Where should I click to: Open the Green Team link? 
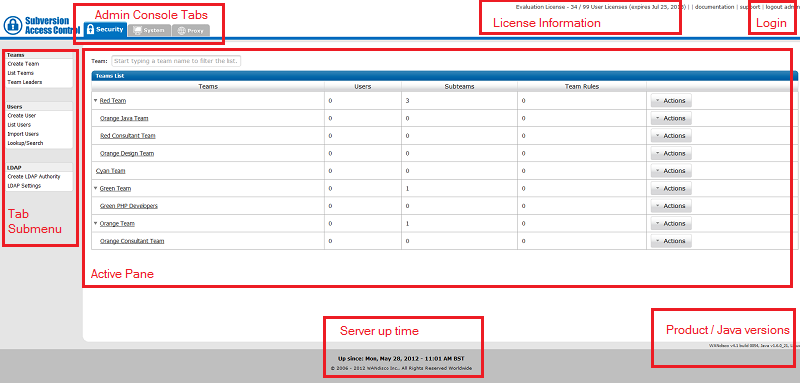tap(115, 189)
